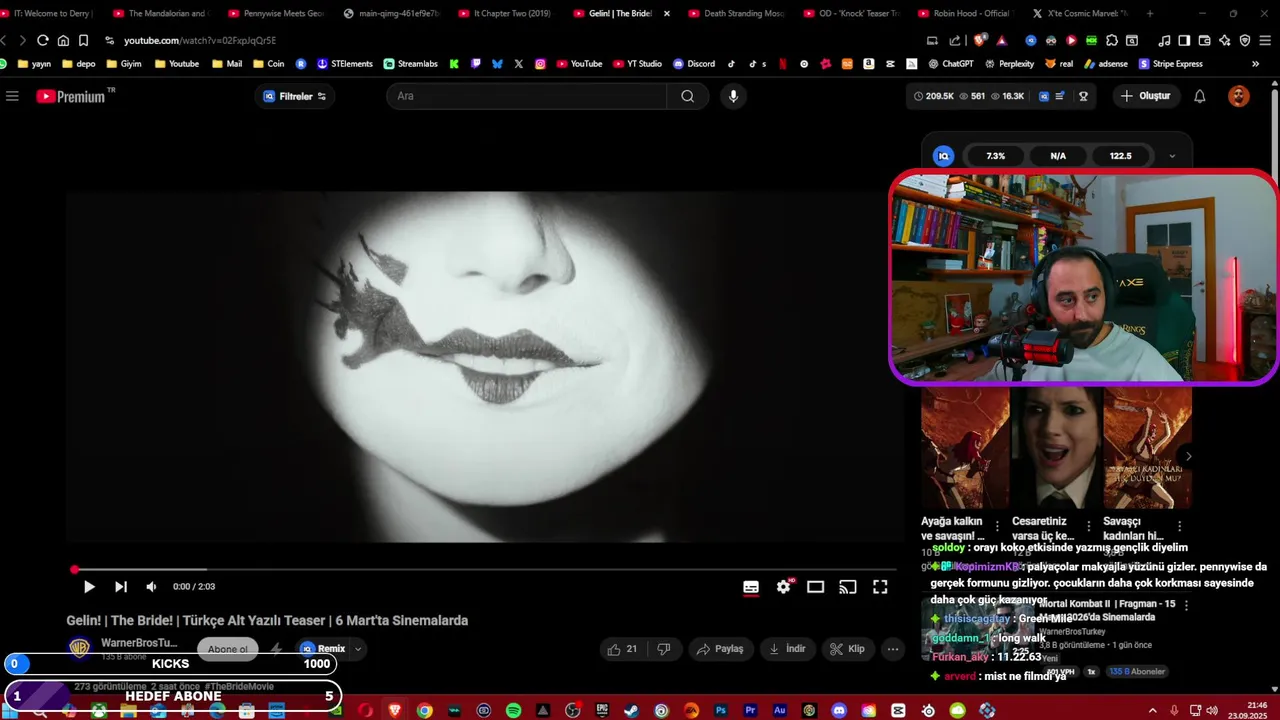Switch to 'Robin Hood - Official' tab

[965, 14]
